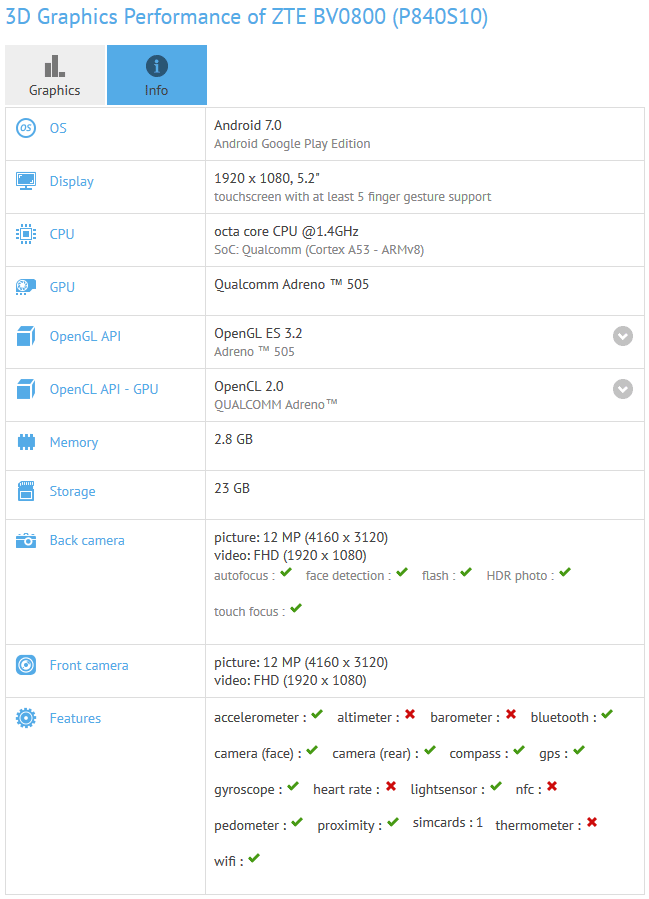Select the Info tab

click(x=157, y=76)
